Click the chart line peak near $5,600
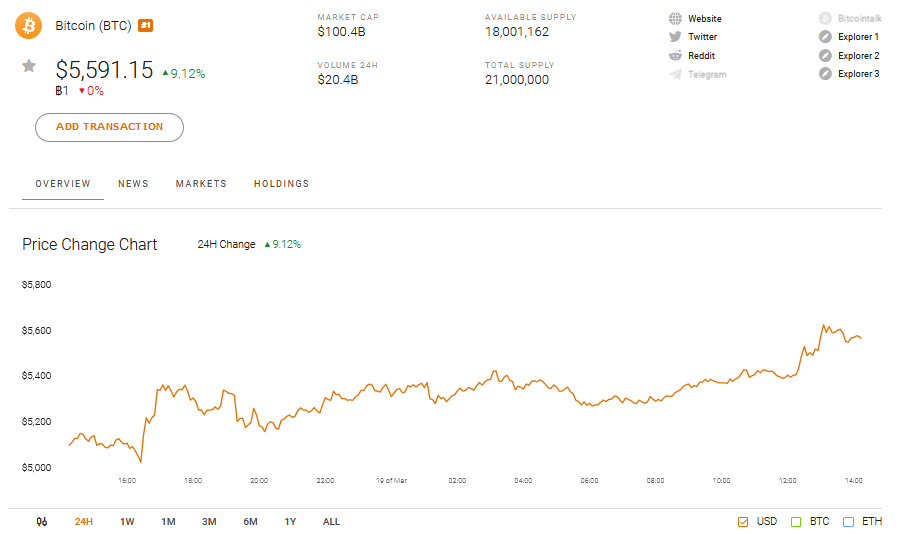The height and width of the screenshot is (534, 914). (824, 326)
